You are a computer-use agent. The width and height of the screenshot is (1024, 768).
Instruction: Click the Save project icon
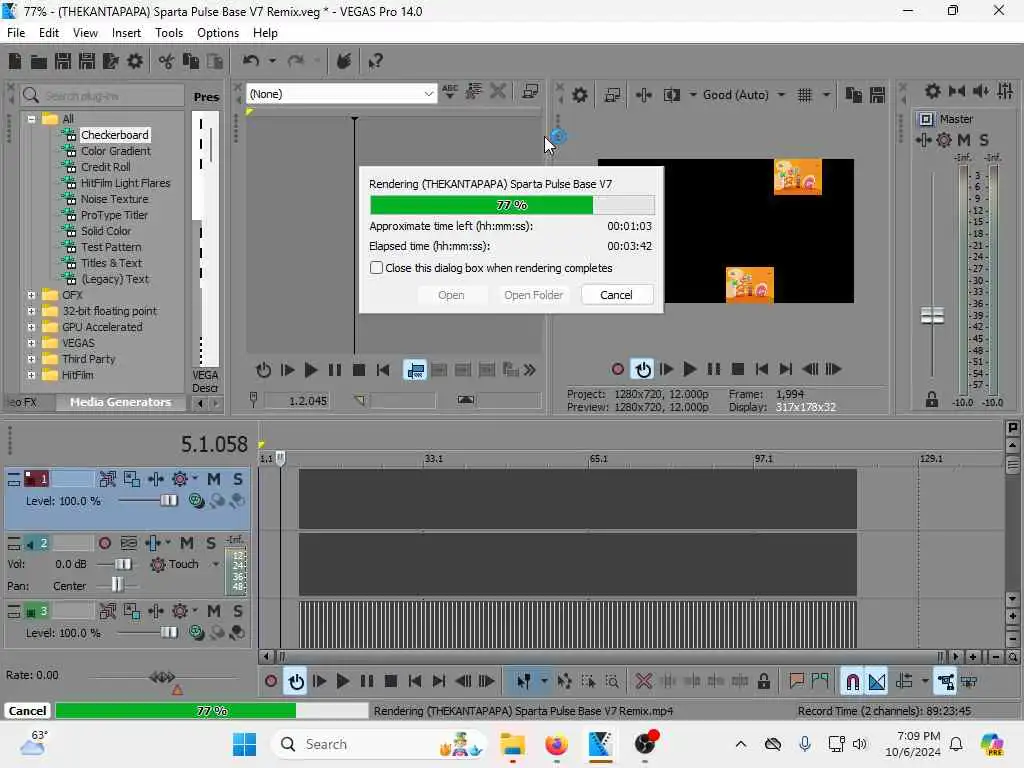tap(63, 61)
